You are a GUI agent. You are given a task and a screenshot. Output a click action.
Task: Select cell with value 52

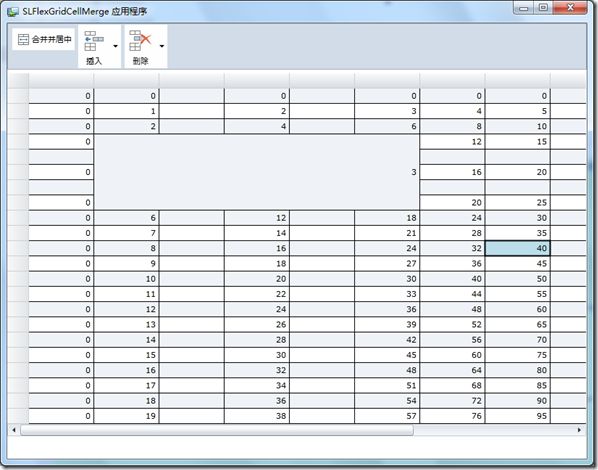[452, 325]
